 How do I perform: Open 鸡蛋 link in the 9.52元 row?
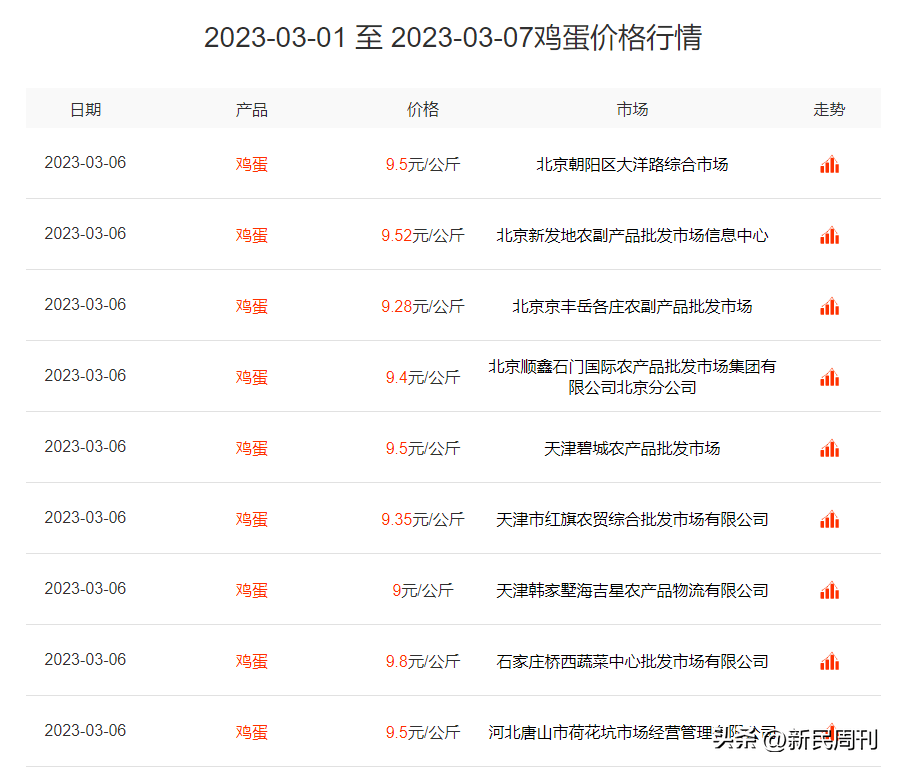coord(251,236)
